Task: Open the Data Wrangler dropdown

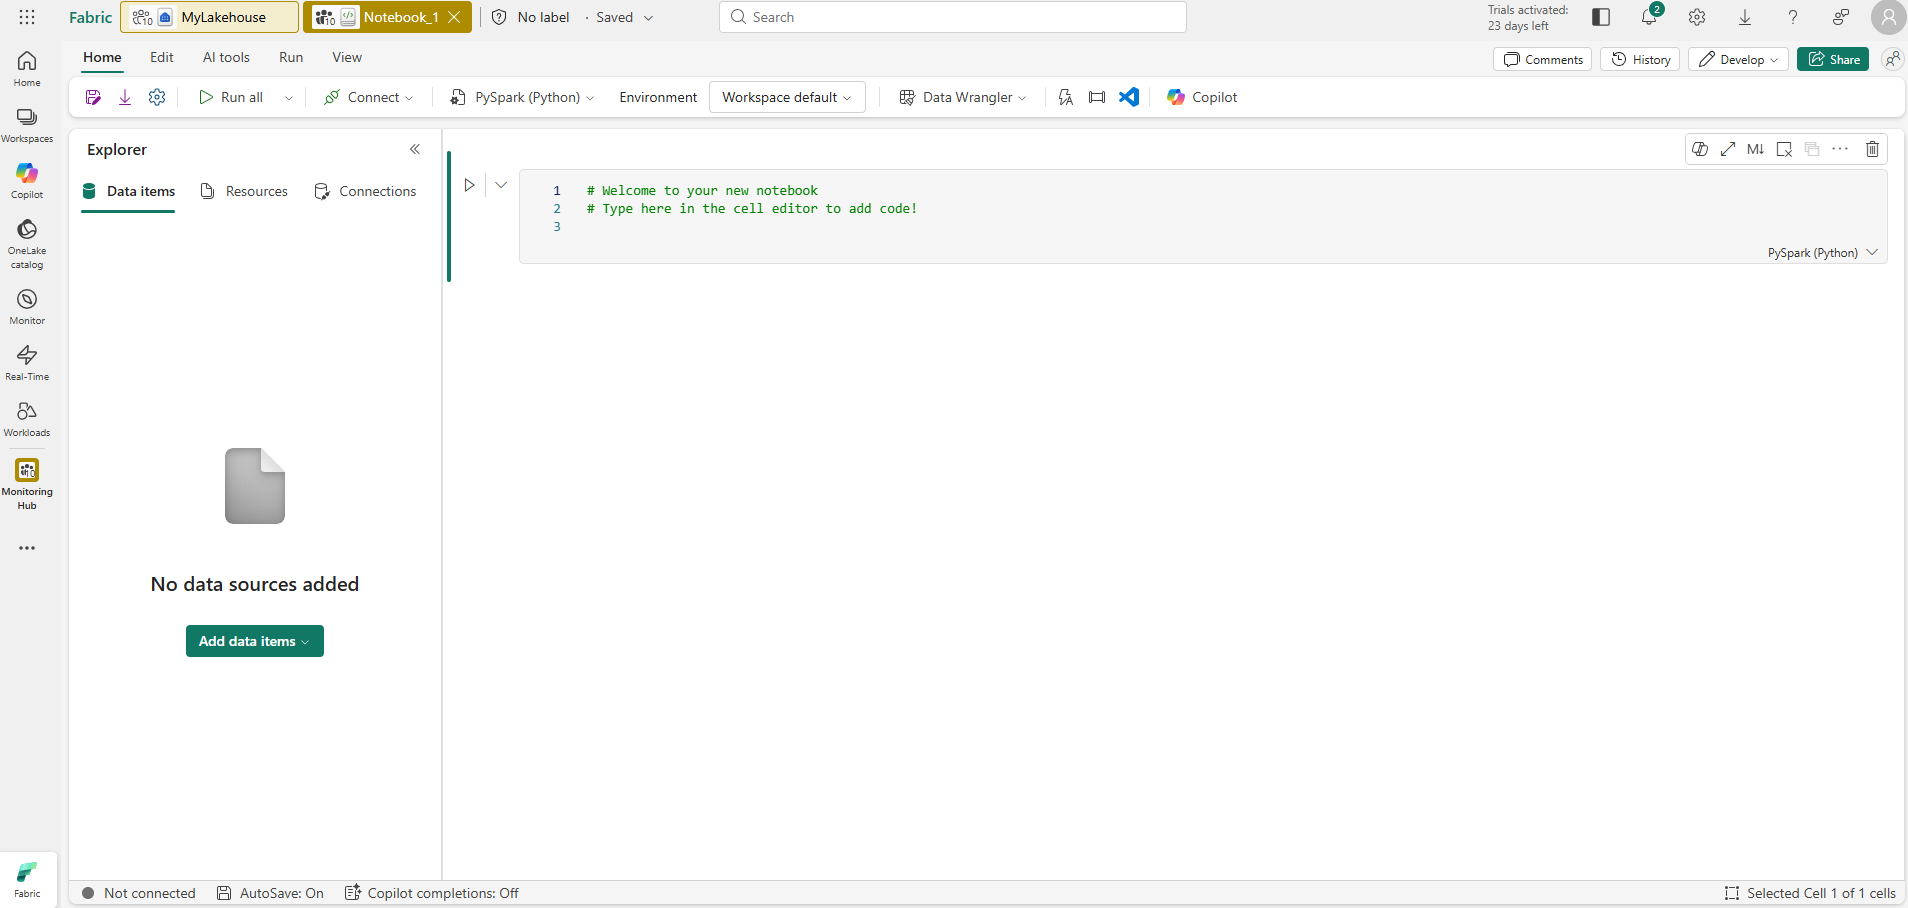Action: tap(962, 97)
